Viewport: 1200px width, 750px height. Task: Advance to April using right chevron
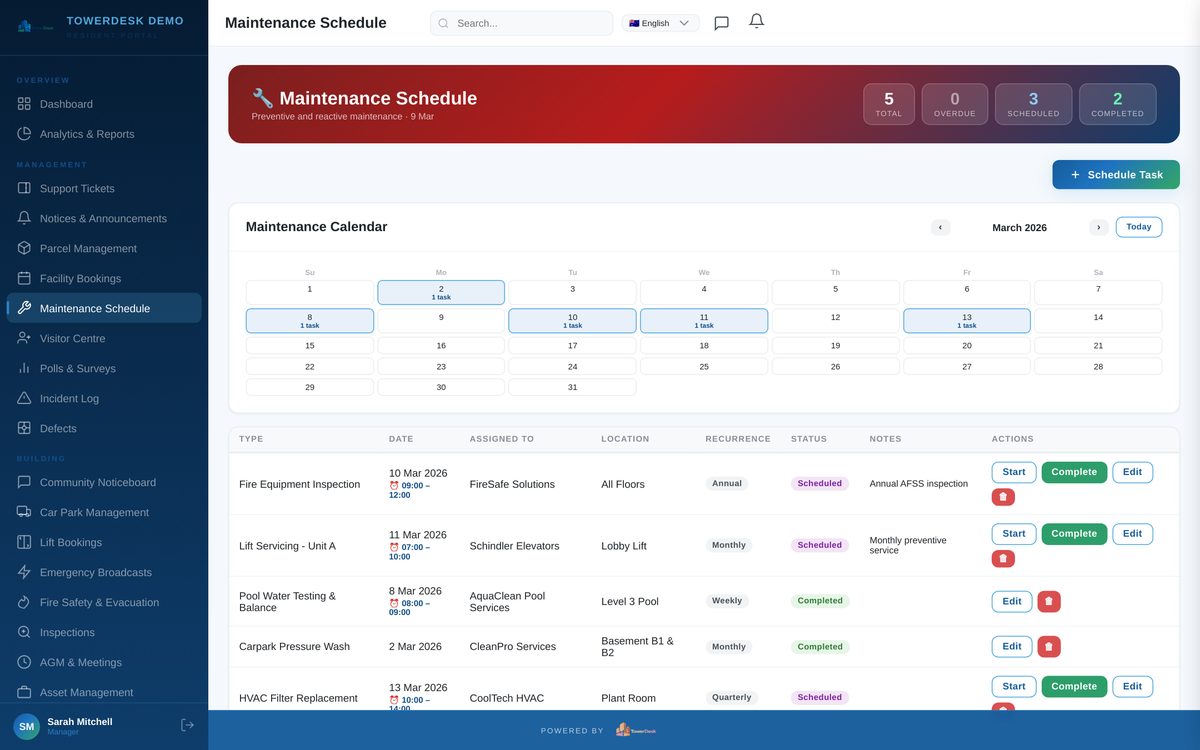(1098, 227)
